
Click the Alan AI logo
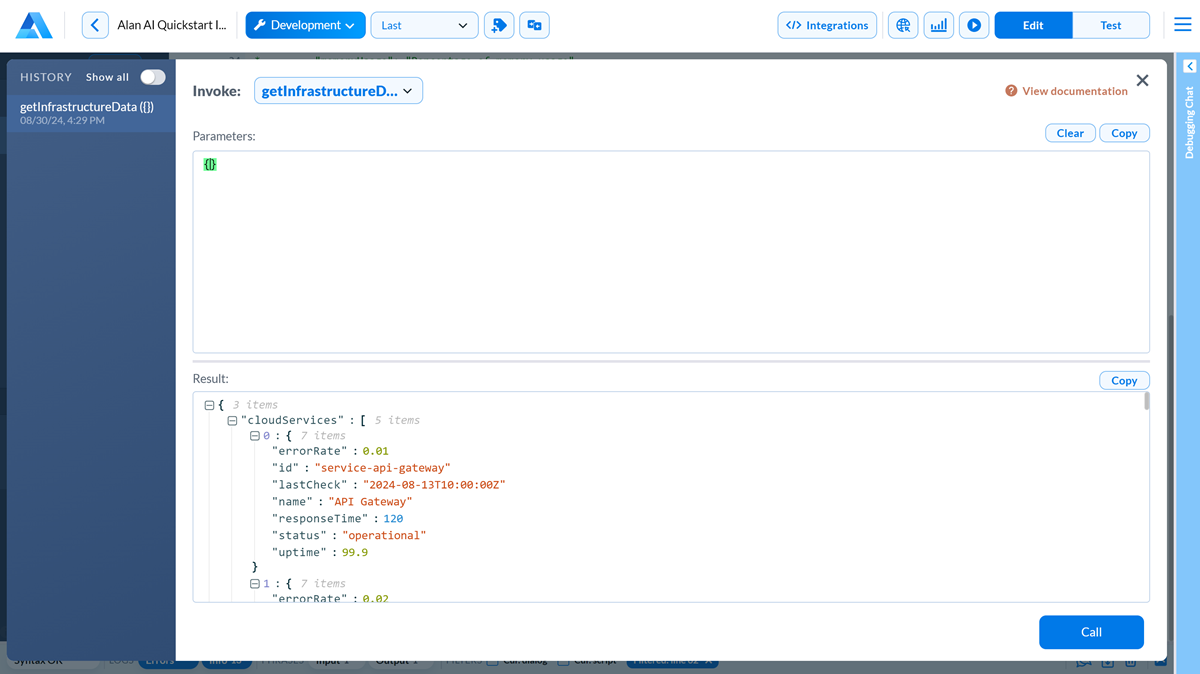[x=34, y=26]
